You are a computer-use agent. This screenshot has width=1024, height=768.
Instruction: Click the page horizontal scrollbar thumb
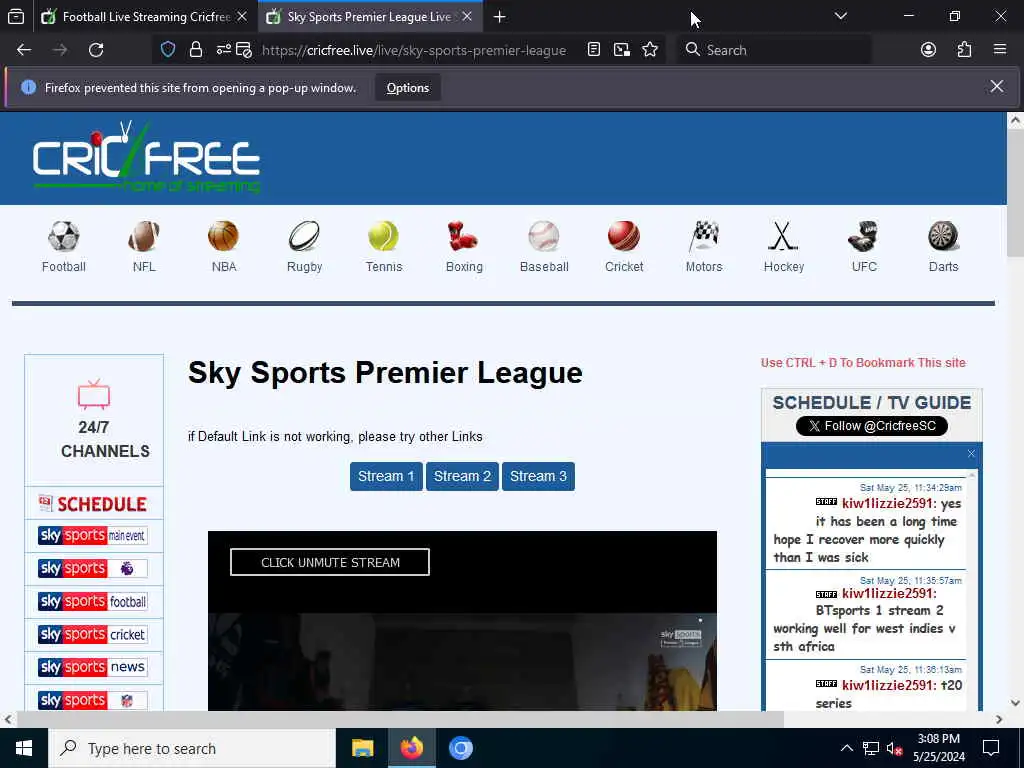click(x=400, y=720)
